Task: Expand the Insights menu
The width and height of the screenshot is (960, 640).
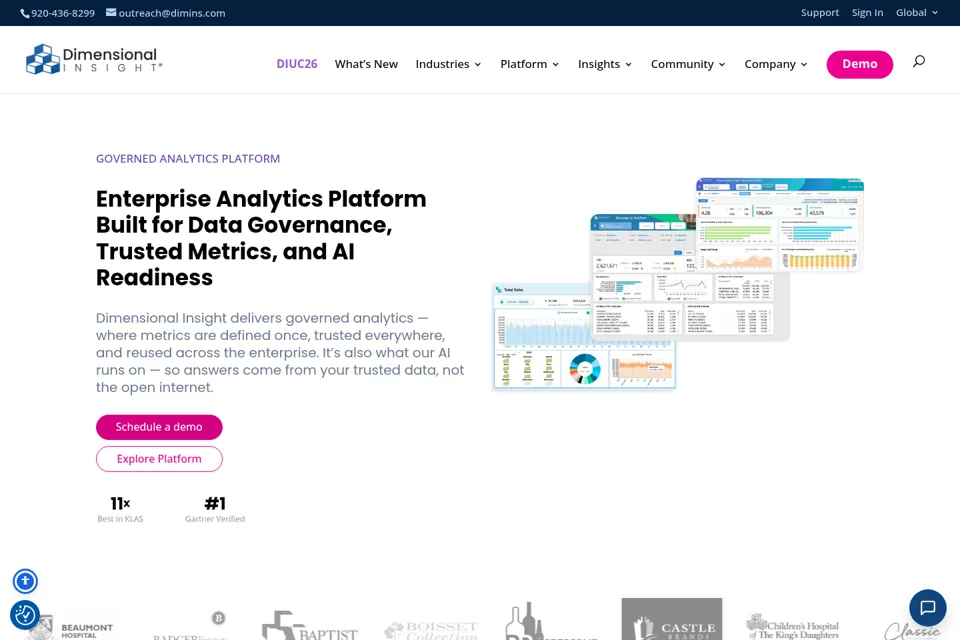Action: 605,64
